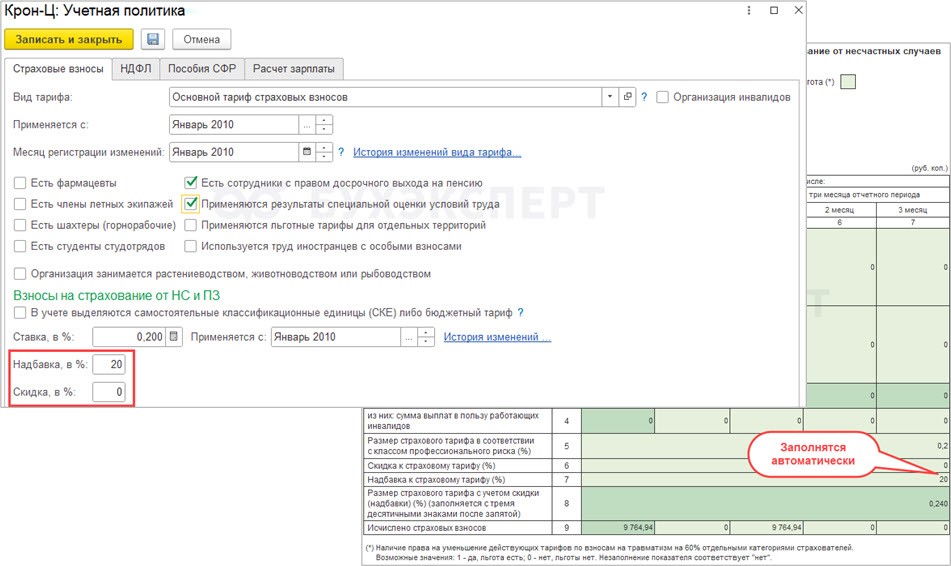Viewport: 951px width, 566px height.
Task: Click help question mark next to СКЕ checkbox
Action: [521, 313]
